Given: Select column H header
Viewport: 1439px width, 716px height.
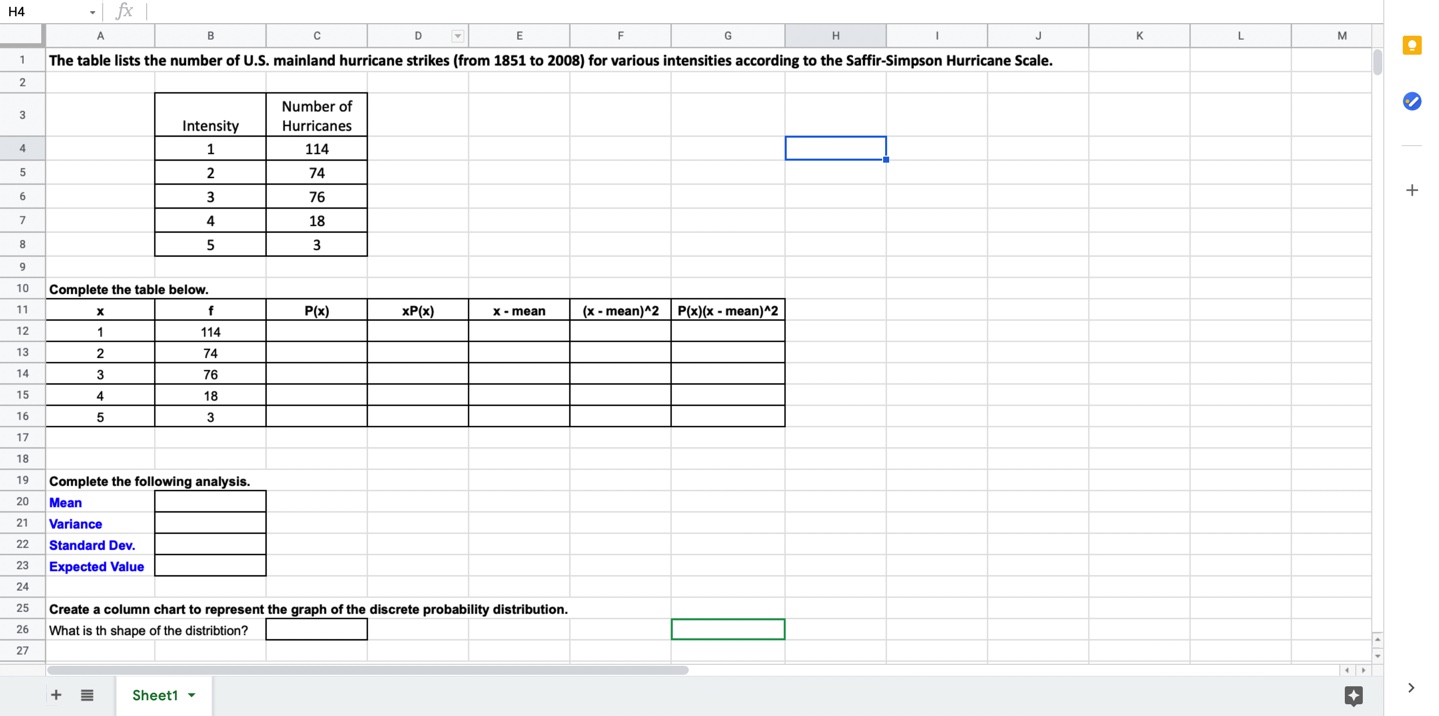Looking at the screenshot, I should (835, 36).
